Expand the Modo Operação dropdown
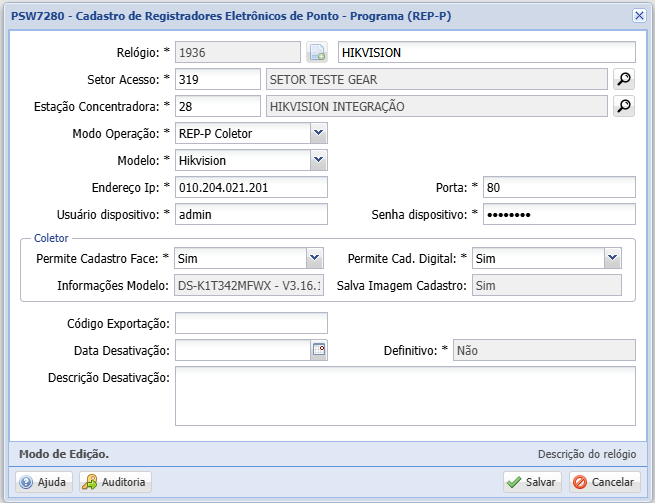Image resolution: width=655 pixels, height=503 pixels. click(318, 133)
